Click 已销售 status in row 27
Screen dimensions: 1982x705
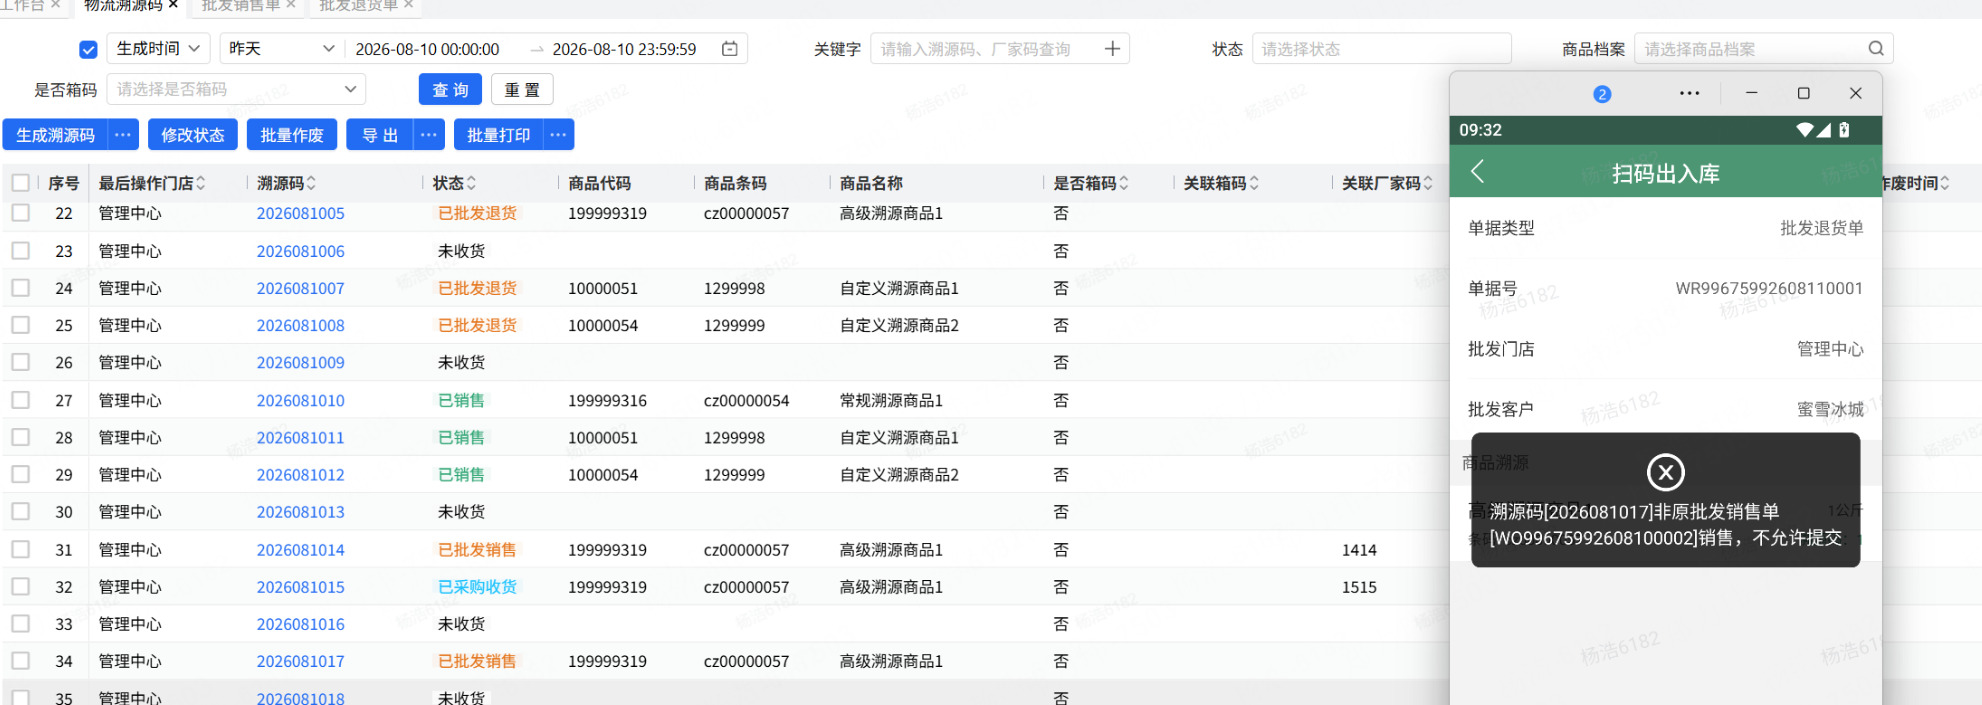[461, 400]
